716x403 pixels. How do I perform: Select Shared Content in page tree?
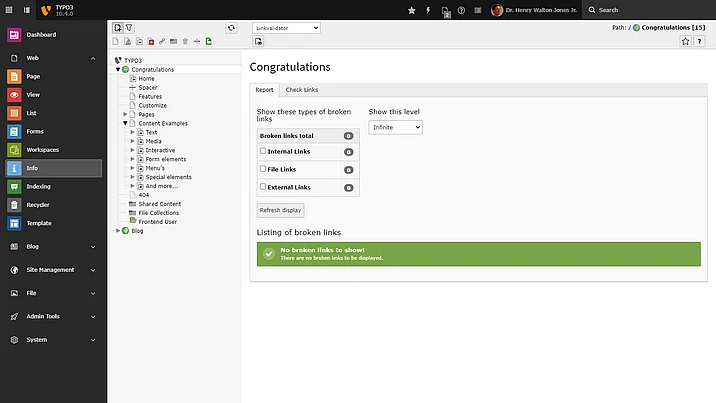(159, 203)
